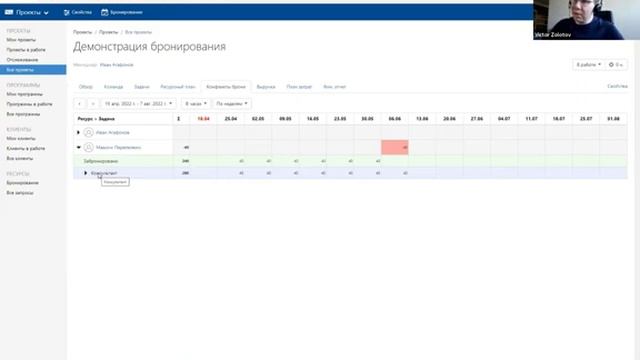Click the red 18.04 column header
The image size is (640, 360).
click(203, 119)
